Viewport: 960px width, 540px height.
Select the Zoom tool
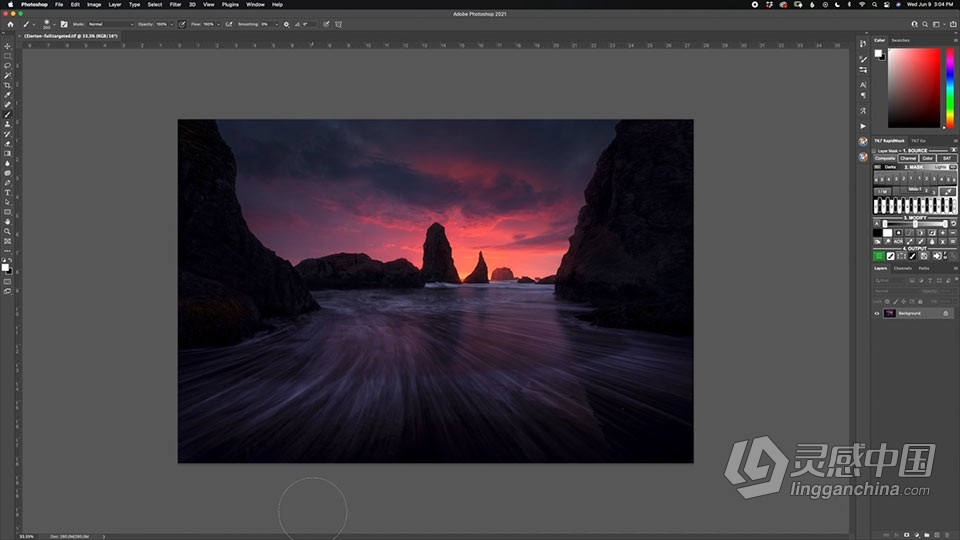click(7, 231)
